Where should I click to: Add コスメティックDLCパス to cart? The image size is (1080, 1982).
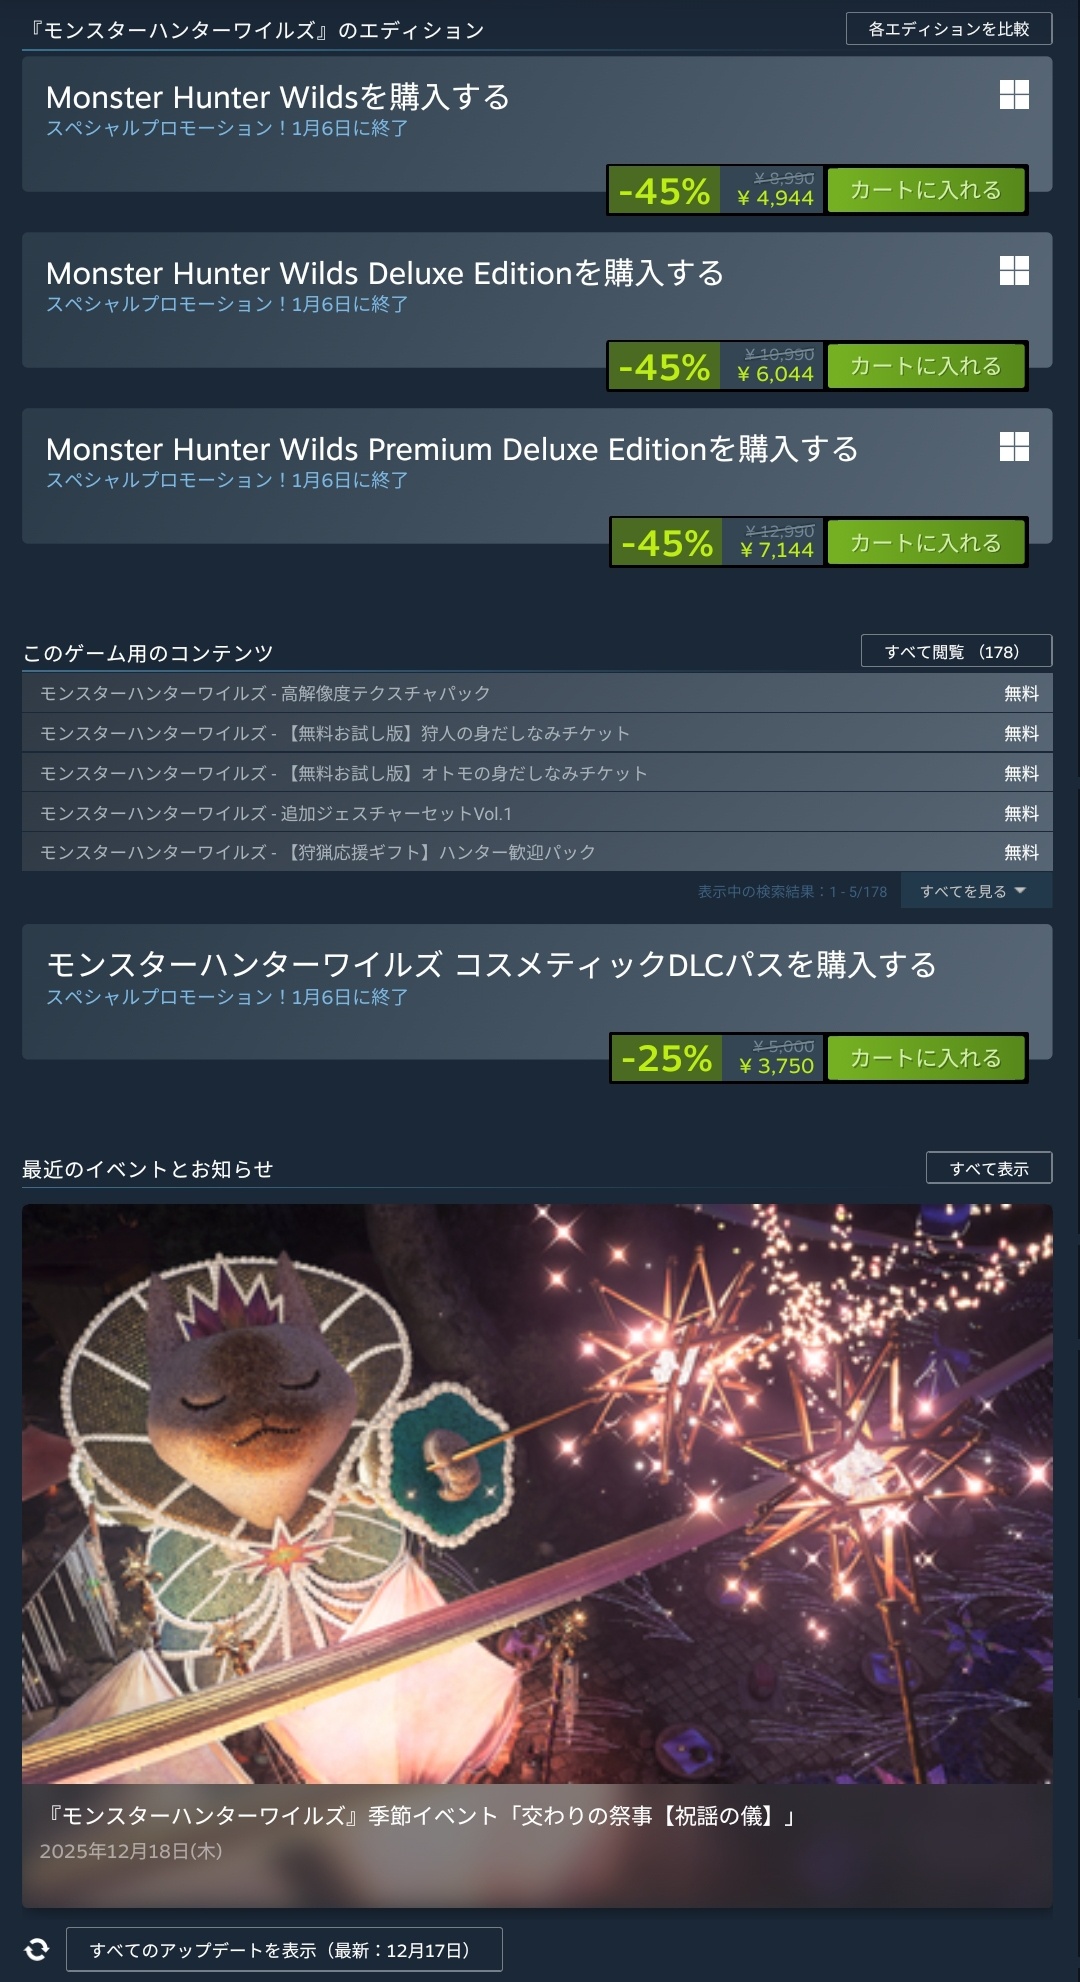coord(925,1058)
